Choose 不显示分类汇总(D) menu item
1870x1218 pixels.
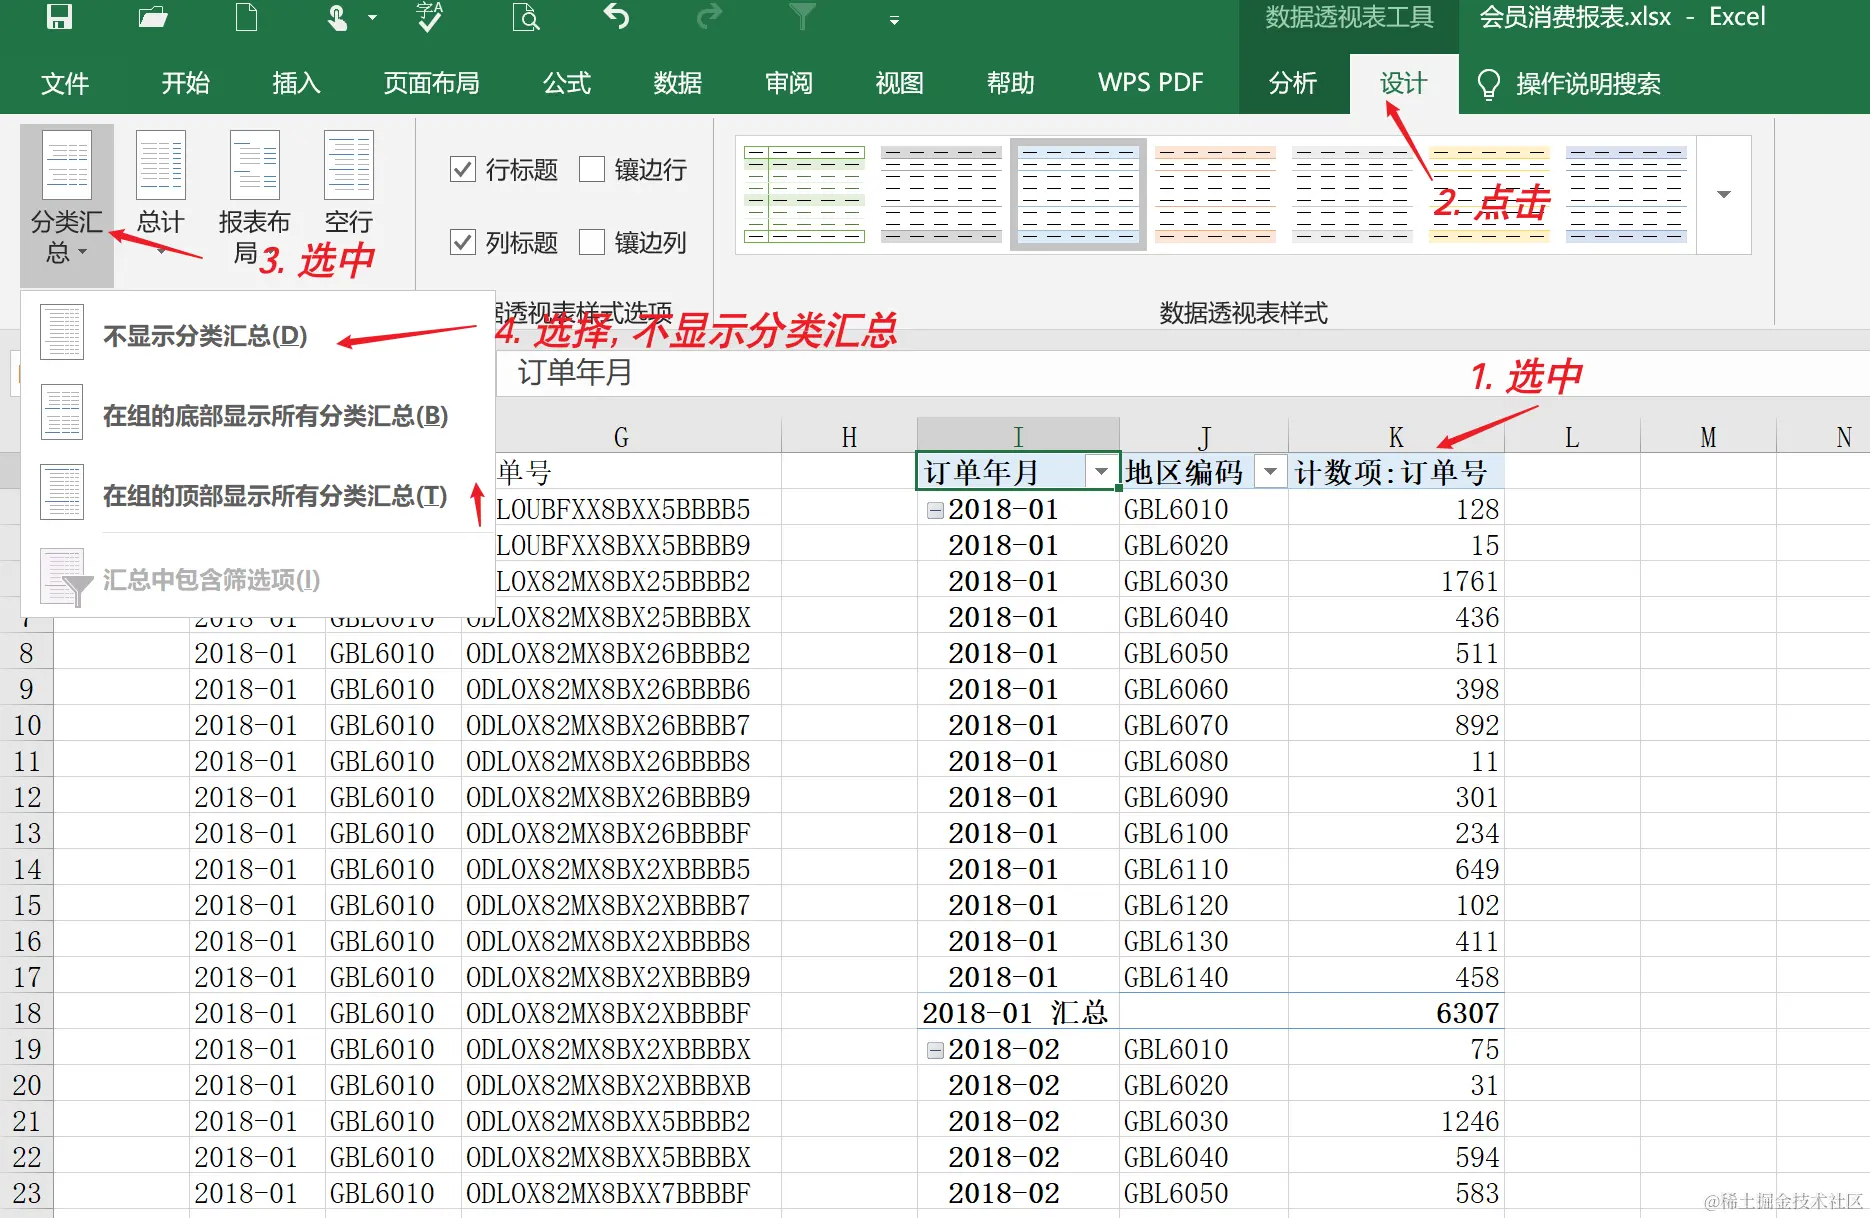pos(258,335)
